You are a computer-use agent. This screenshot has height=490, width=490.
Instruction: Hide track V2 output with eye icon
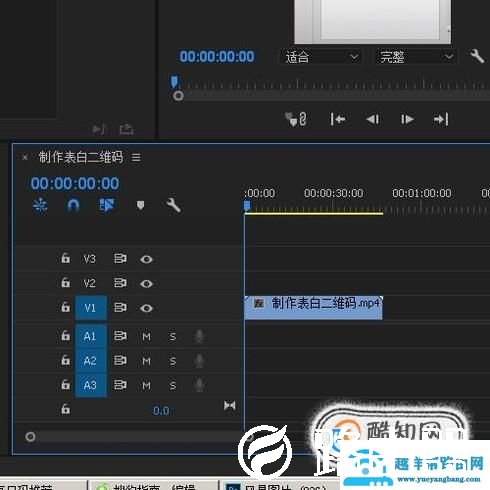(146, 284)
